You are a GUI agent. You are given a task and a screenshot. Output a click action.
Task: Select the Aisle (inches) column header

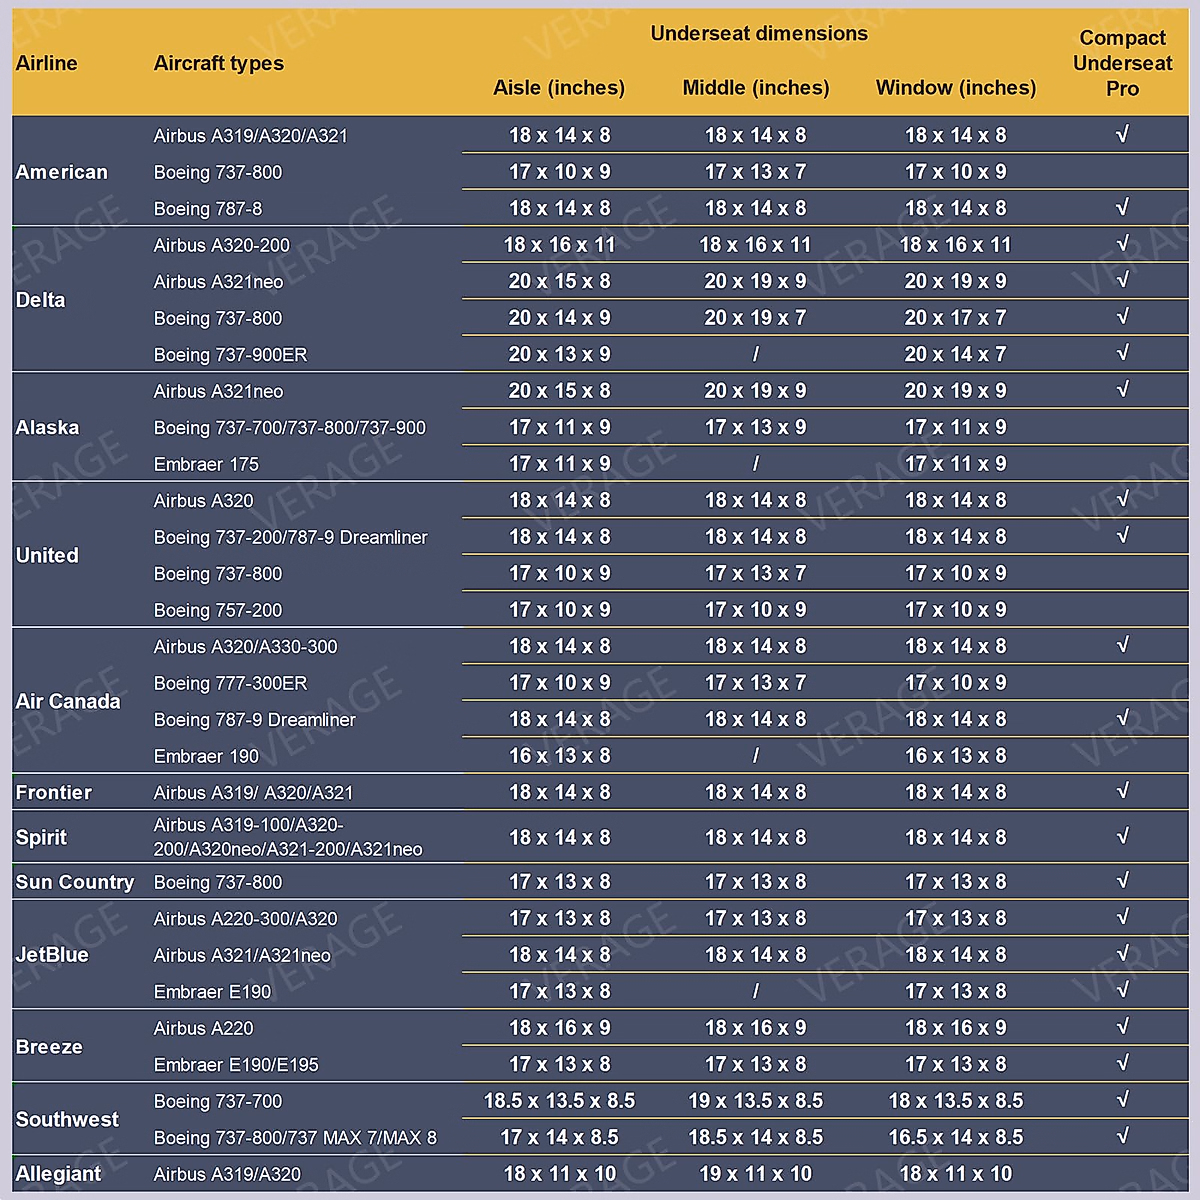(x=559, y=88)
